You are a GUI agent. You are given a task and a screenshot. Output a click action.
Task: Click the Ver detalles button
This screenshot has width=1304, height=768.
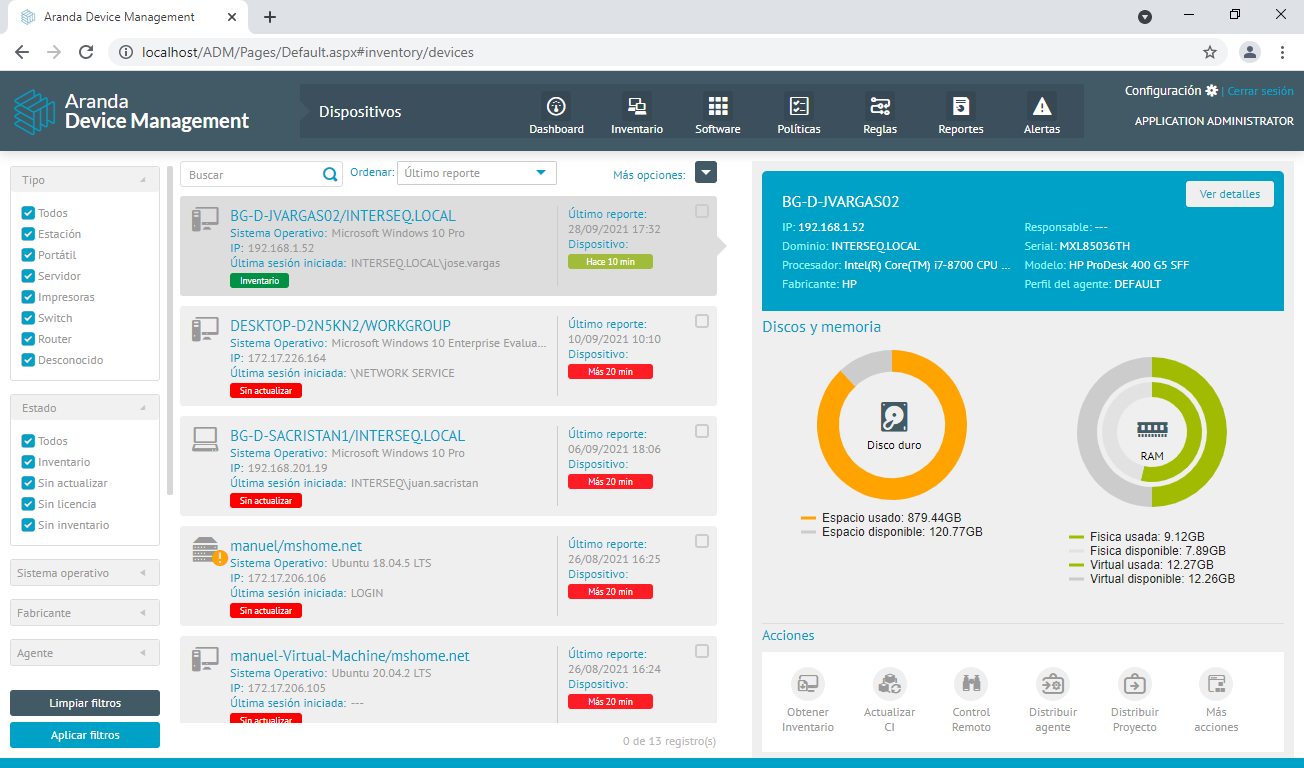tap(1229, 194)
